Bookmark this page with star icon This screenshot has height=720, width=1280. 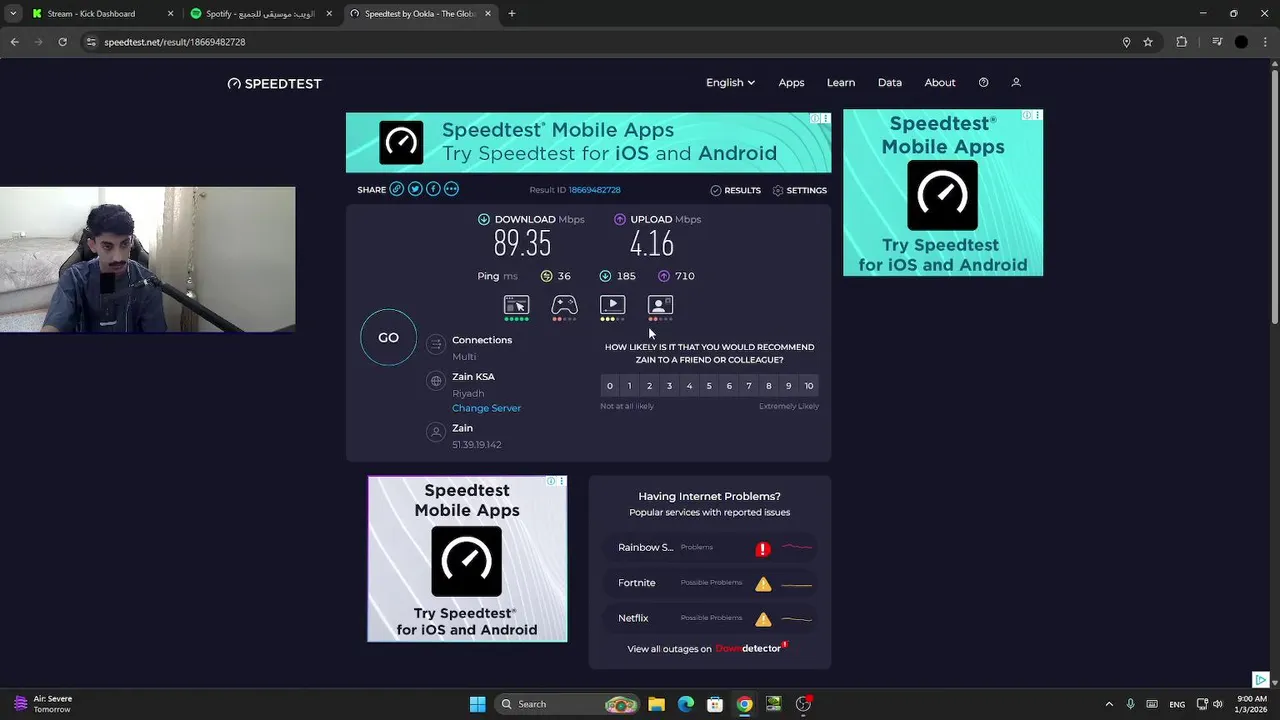(x=1148, y=42)
